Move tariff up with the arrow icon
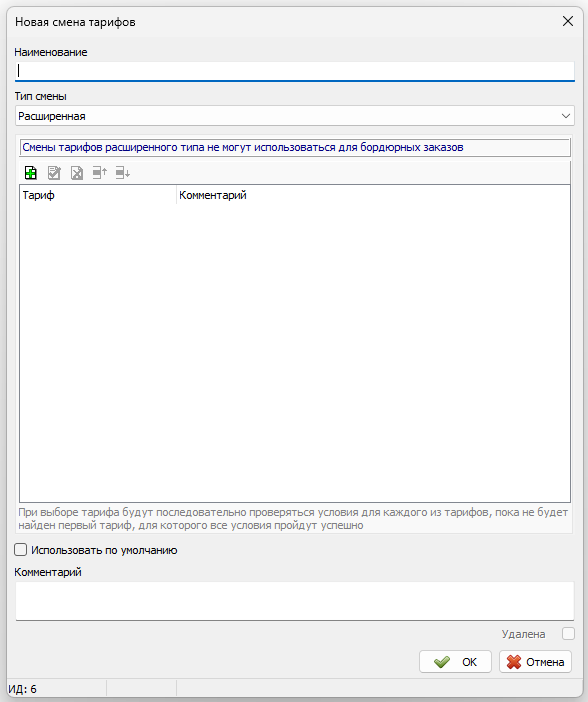The height and width of the screenshot is (702, 588). pyautogui.click(x=100, y=173)
